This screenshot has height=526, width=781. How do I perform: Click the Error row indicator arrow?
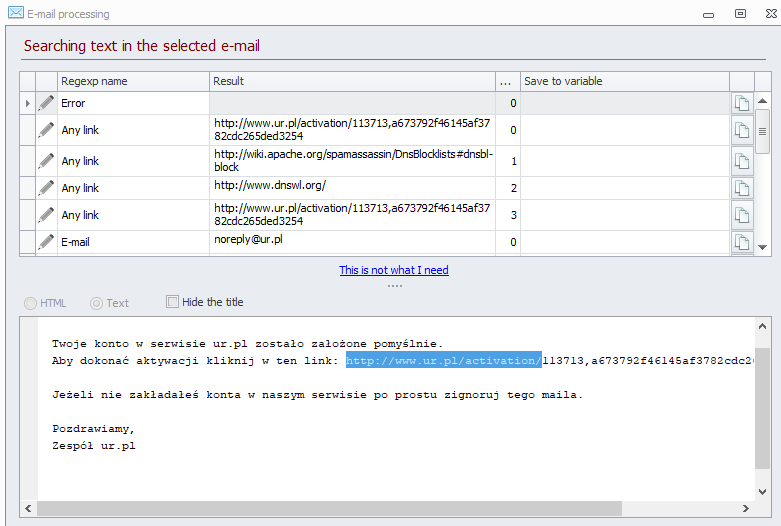(x=27, y=103)
